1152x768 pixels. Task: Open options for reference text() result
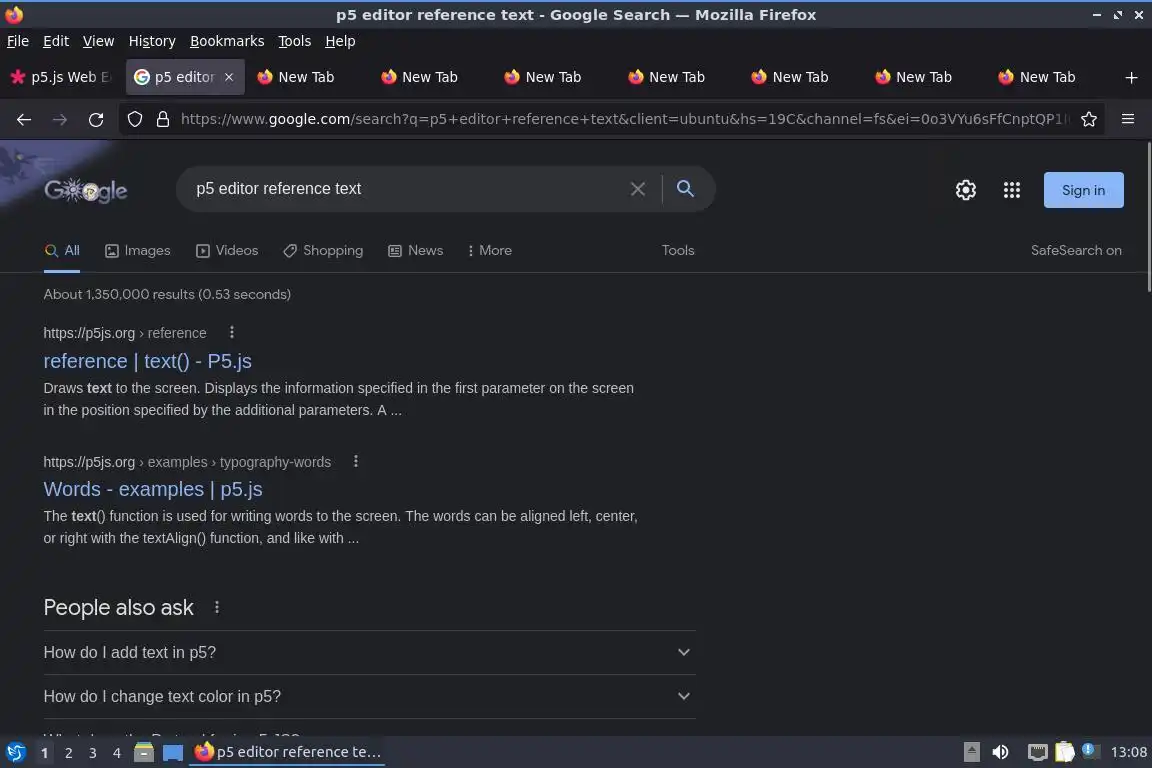click(x=231, y=332)
